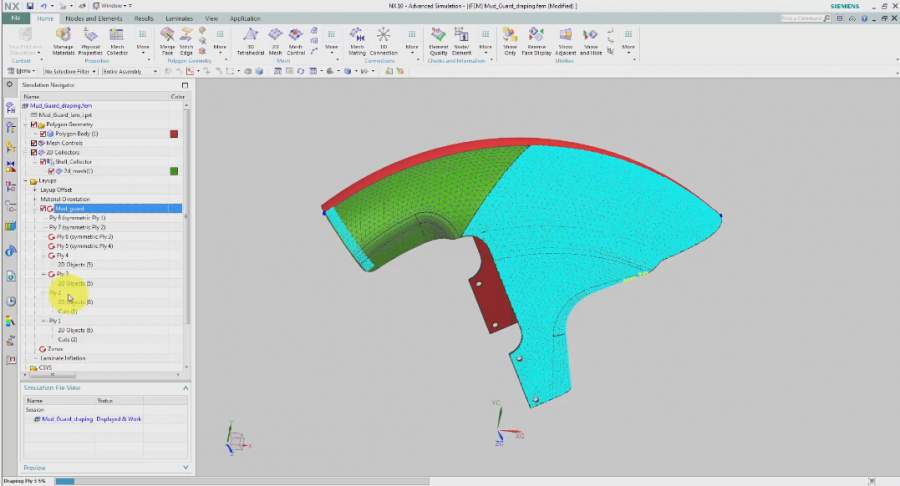Collapse the Layups tree node
The height and width of the screenshot is (486, 900).
coord(26,181)
